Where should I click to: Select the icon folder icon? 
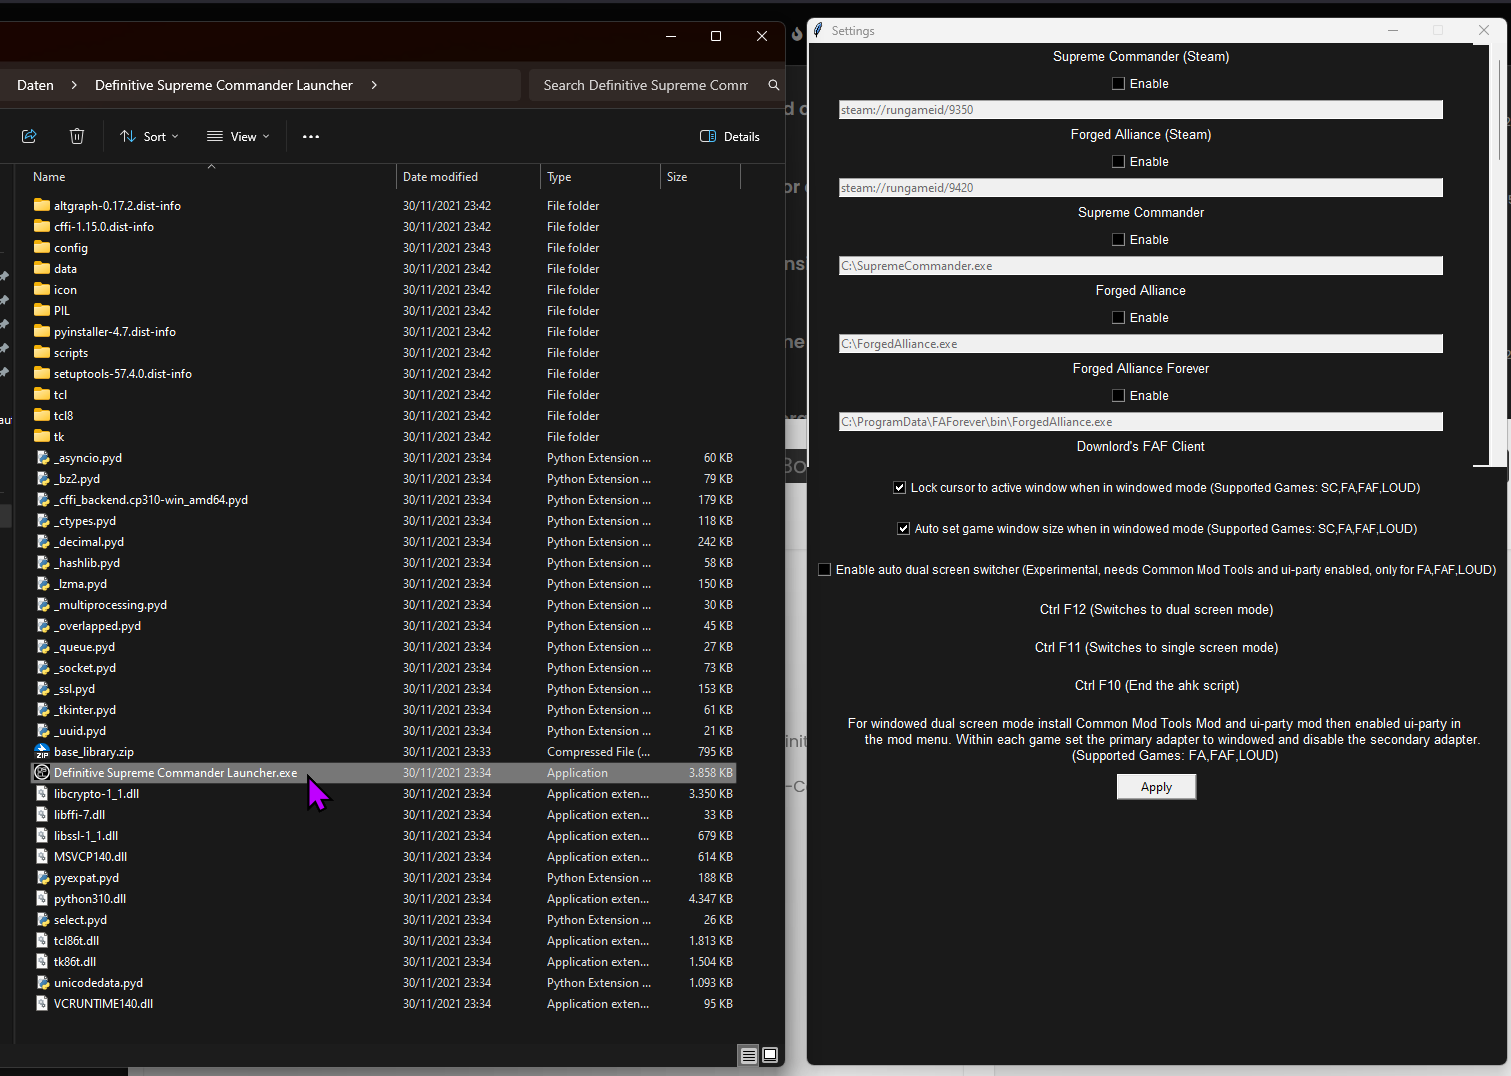42,289
